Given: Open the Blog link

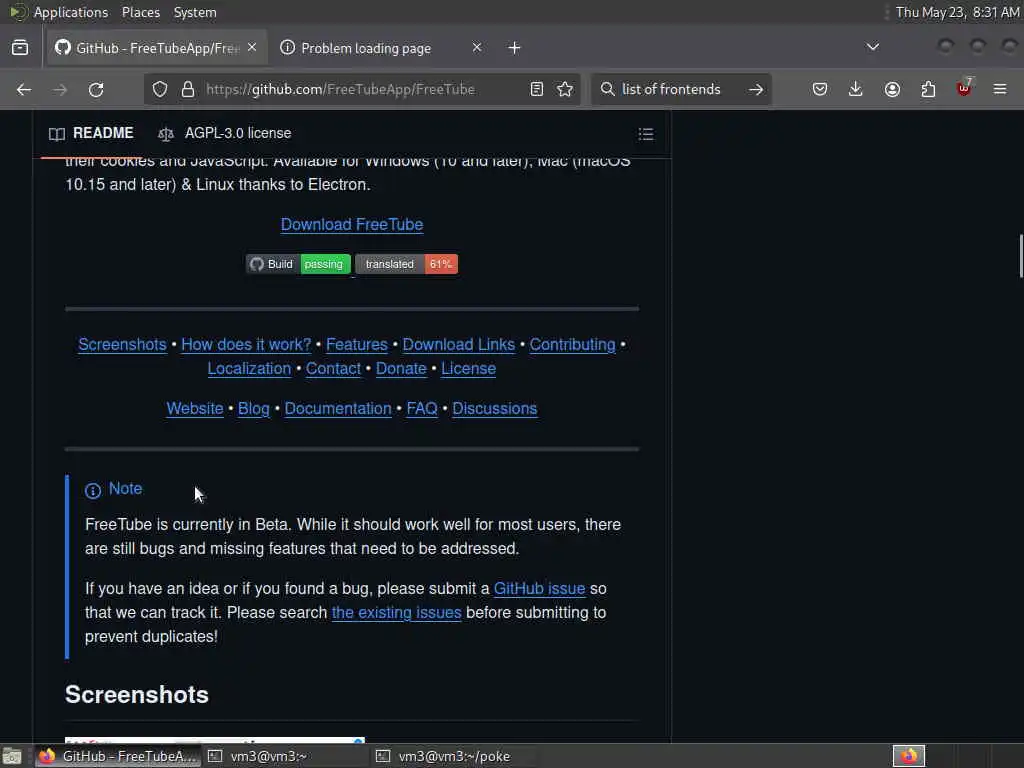Looking at the screenshot, I should coord(253,409).
